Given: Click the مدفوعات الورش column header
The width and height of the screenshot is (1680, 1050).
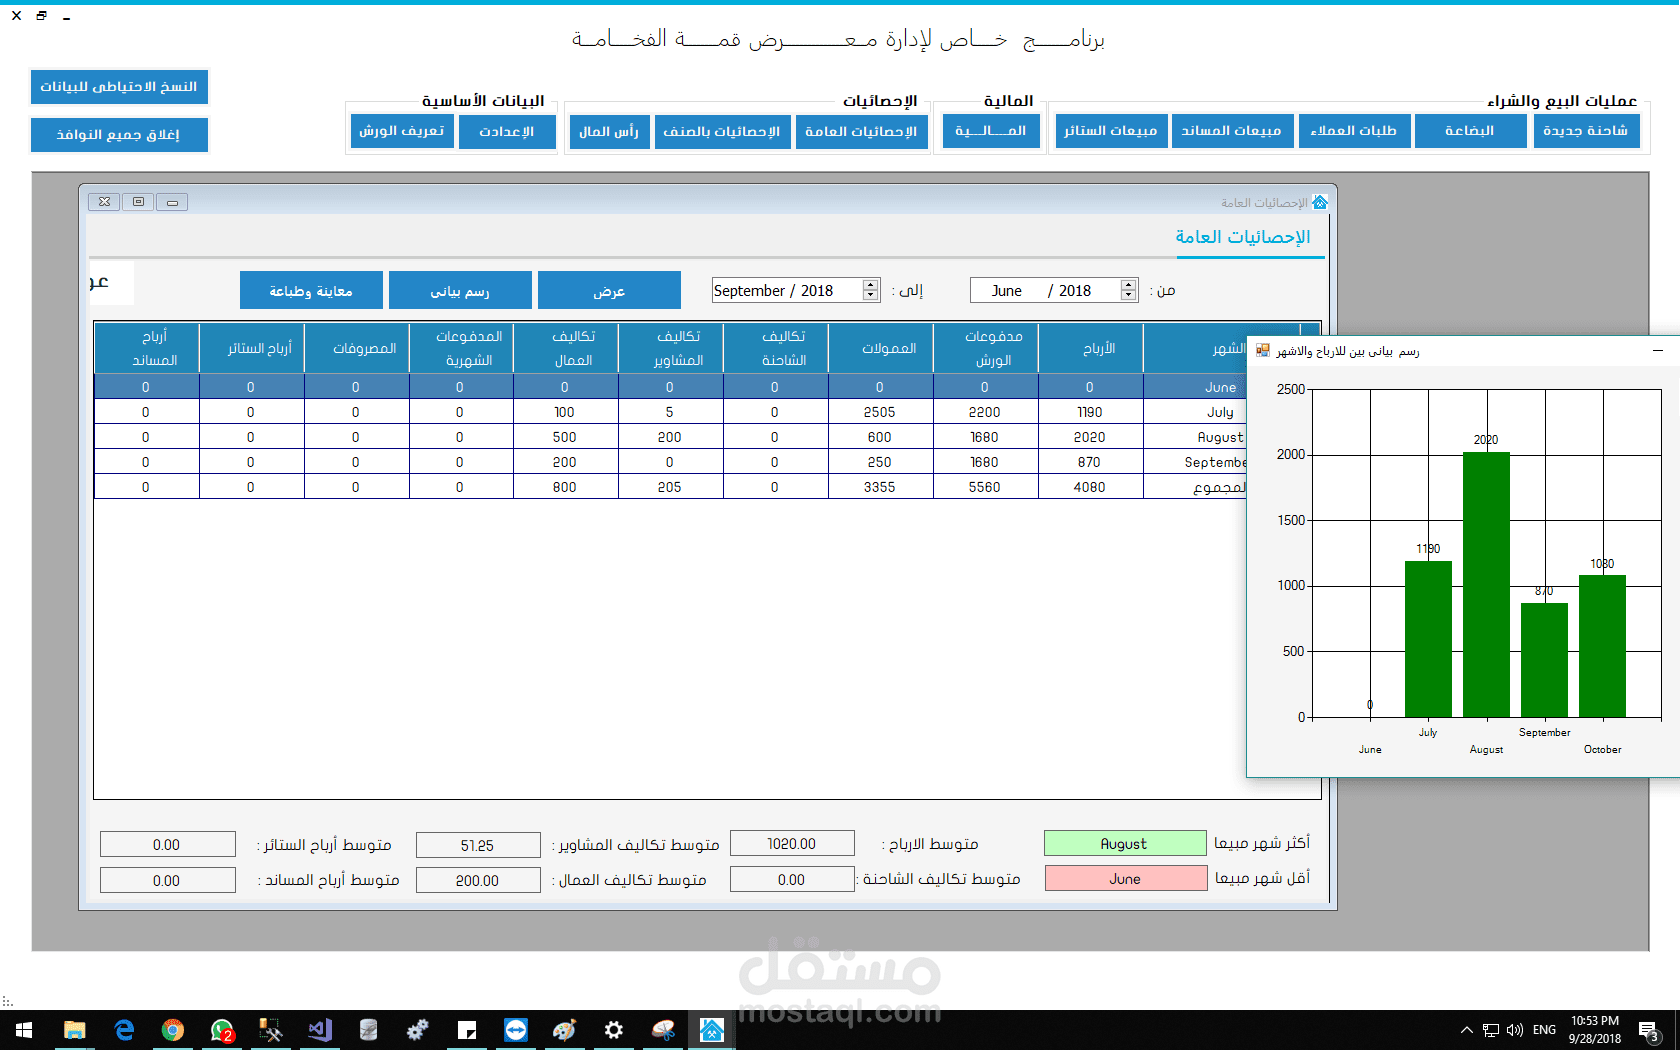Looking at the screenshot, I should pyautogui.click(x=986, y=348).
